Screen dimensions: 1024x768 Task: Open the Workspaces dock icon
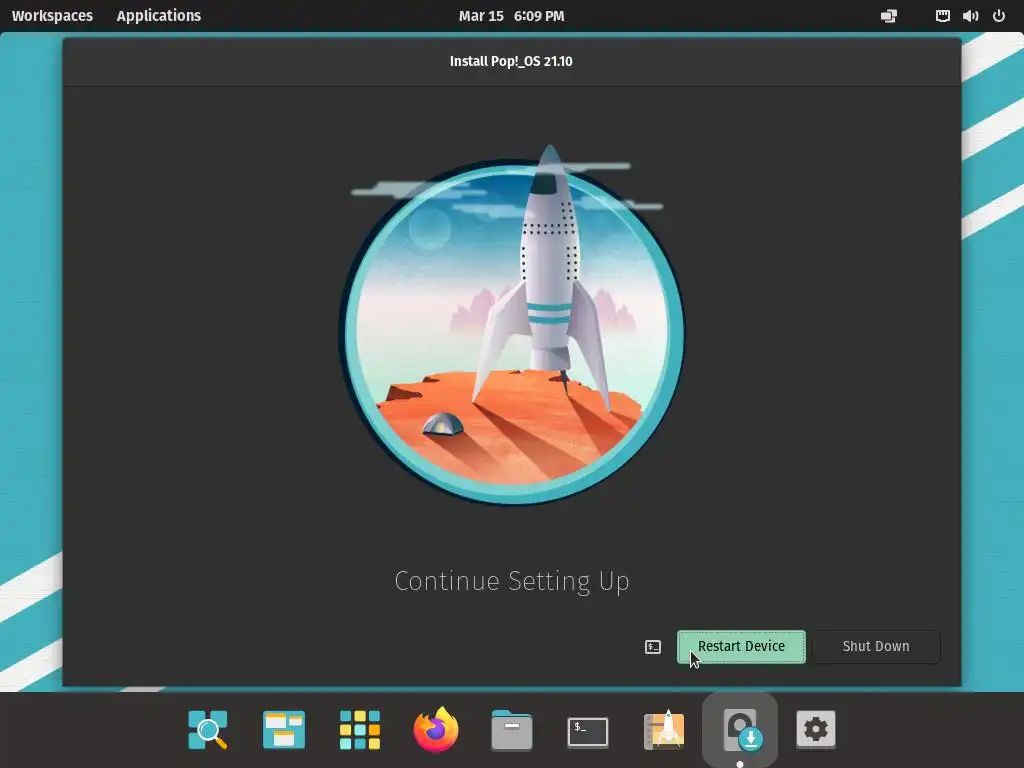283,729
